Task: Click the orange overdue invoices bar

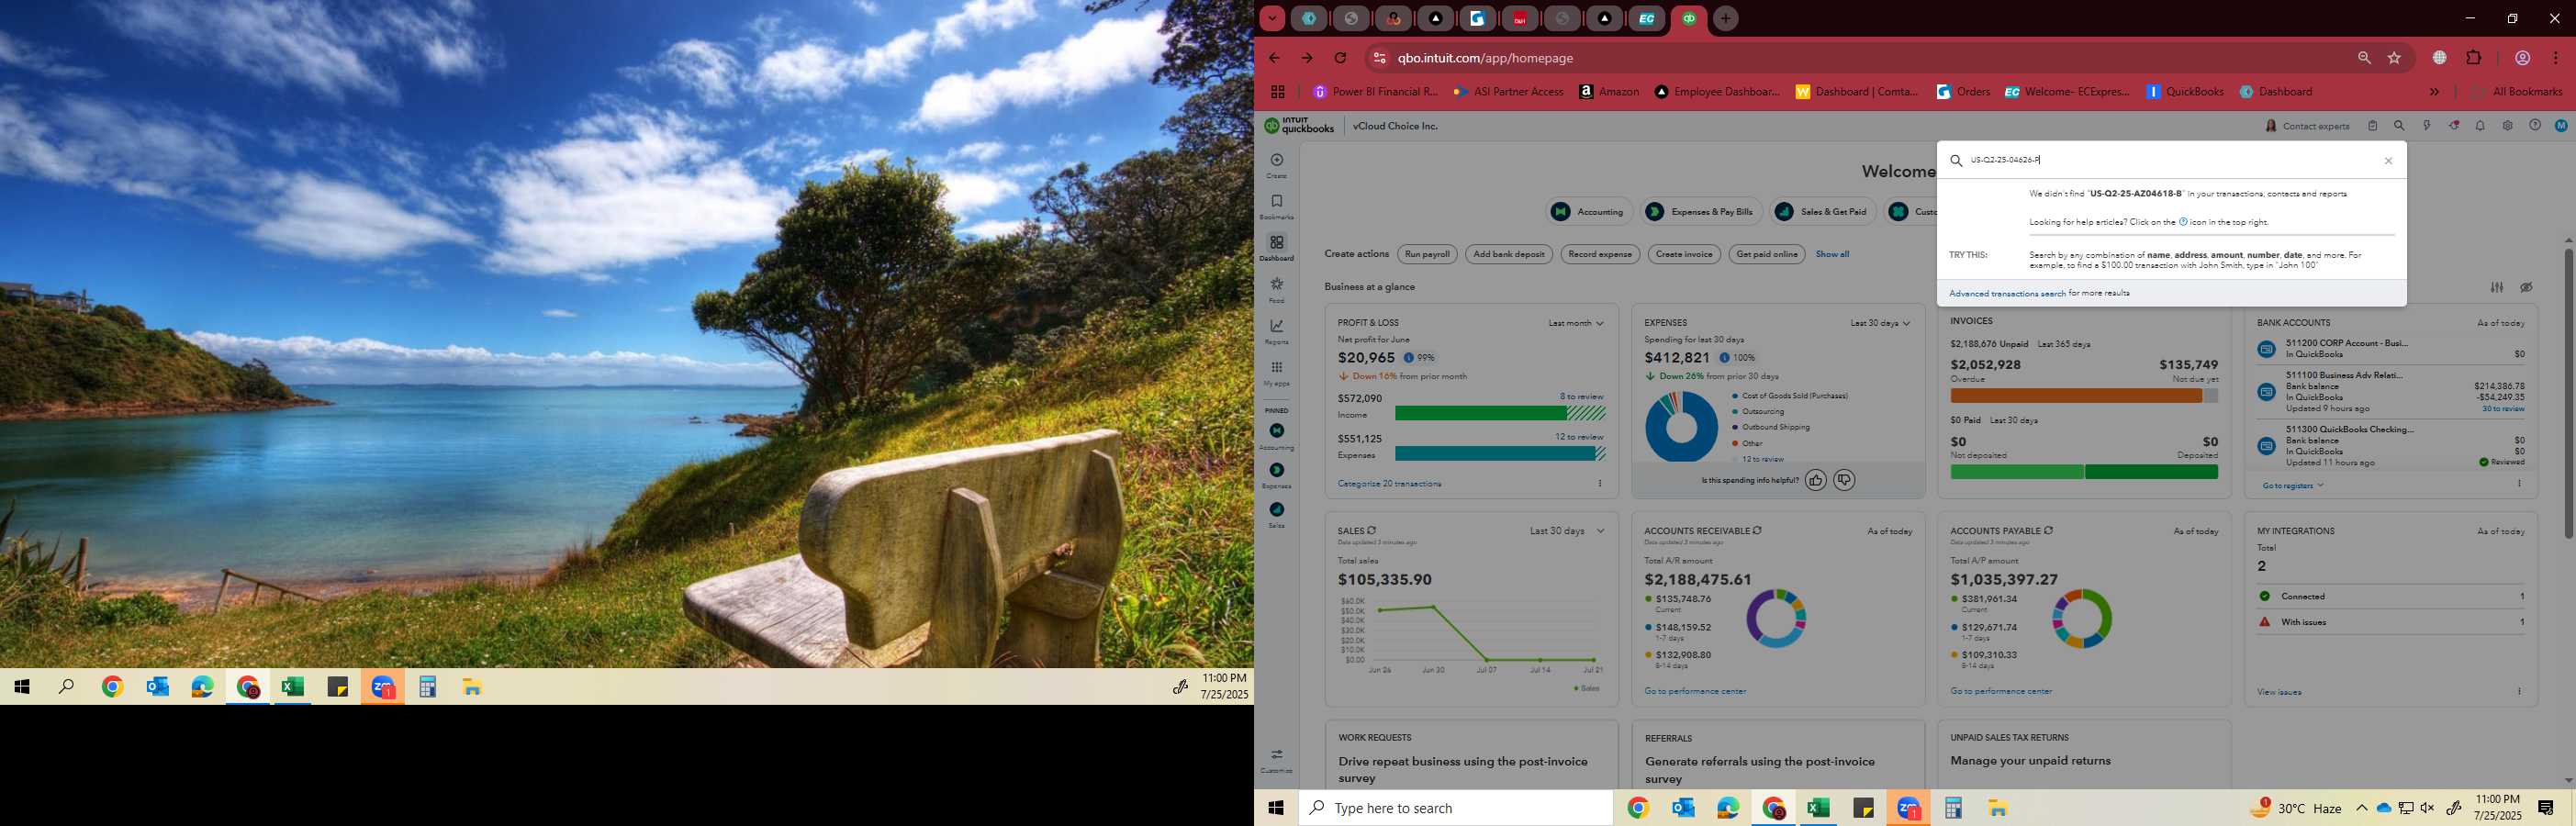Action: coord(2075,396)
